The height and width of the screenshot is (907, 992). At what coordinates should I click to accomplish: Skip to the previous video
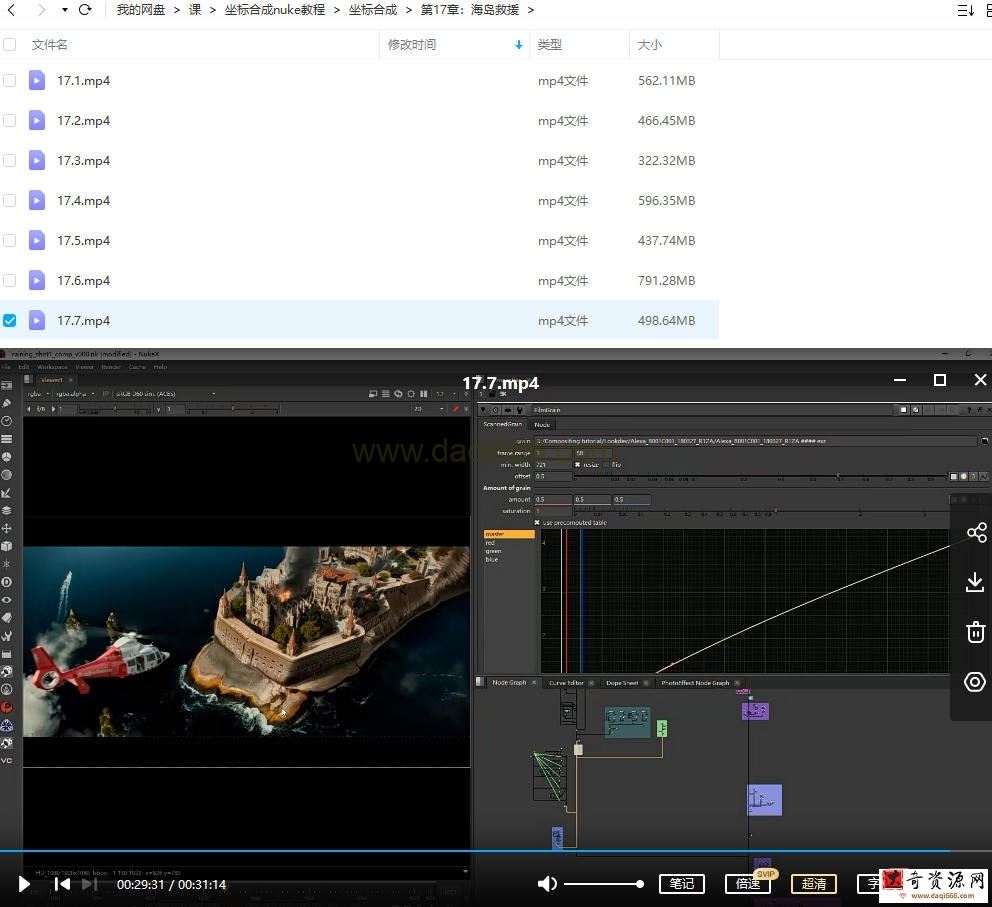(62, 884)
